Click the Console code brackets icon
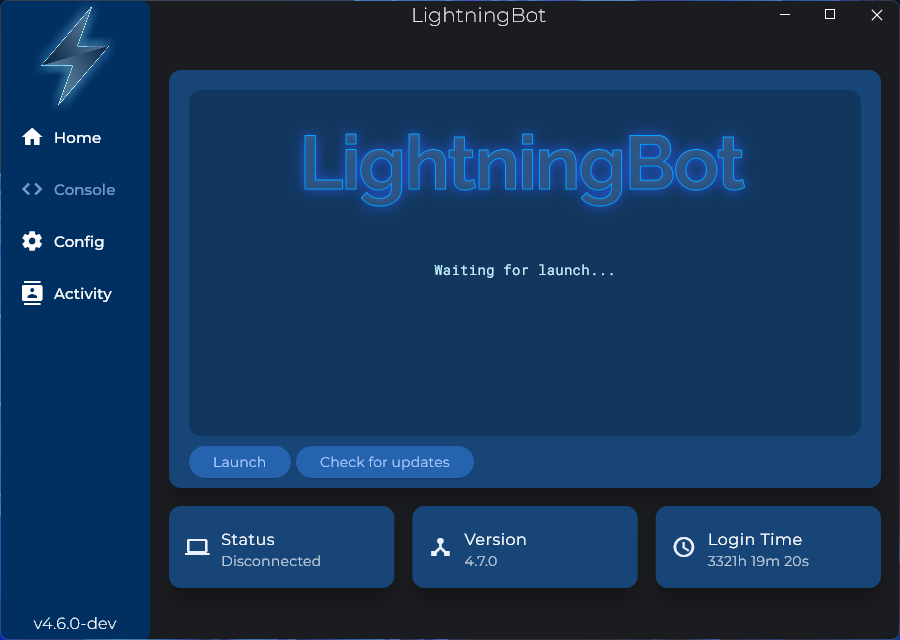Viewport: 900px width, 640px height. (x=31, y=189)
